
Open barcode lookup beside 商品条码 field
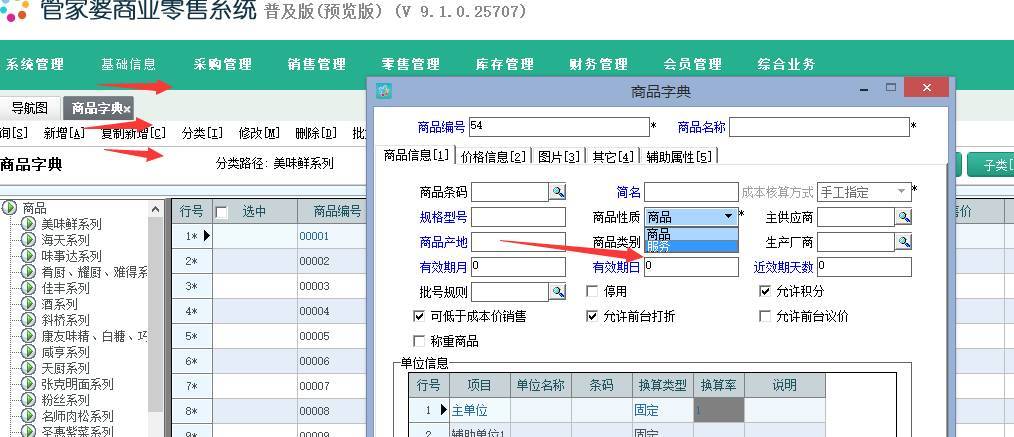point(557,192)
